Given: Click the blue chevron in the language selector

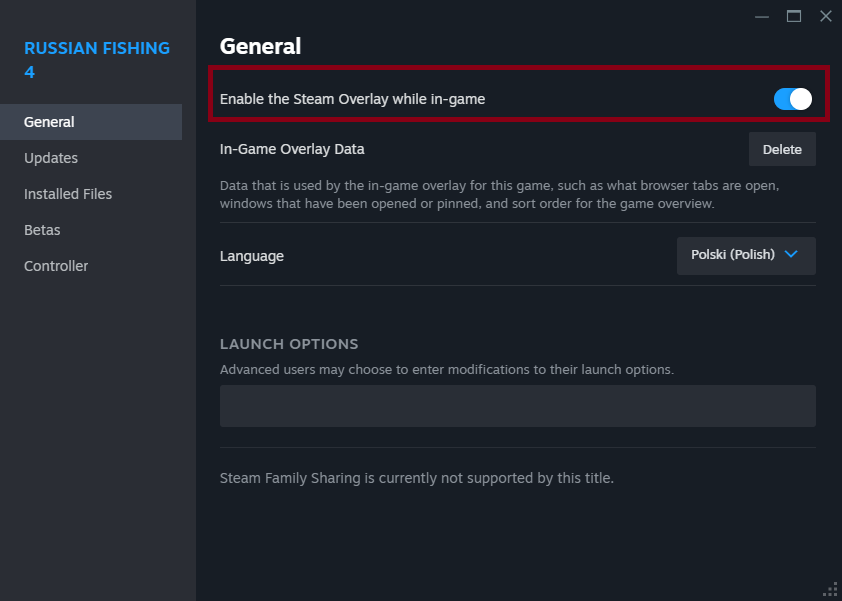Looking at the screenshot, I should (x=792, y=254).
